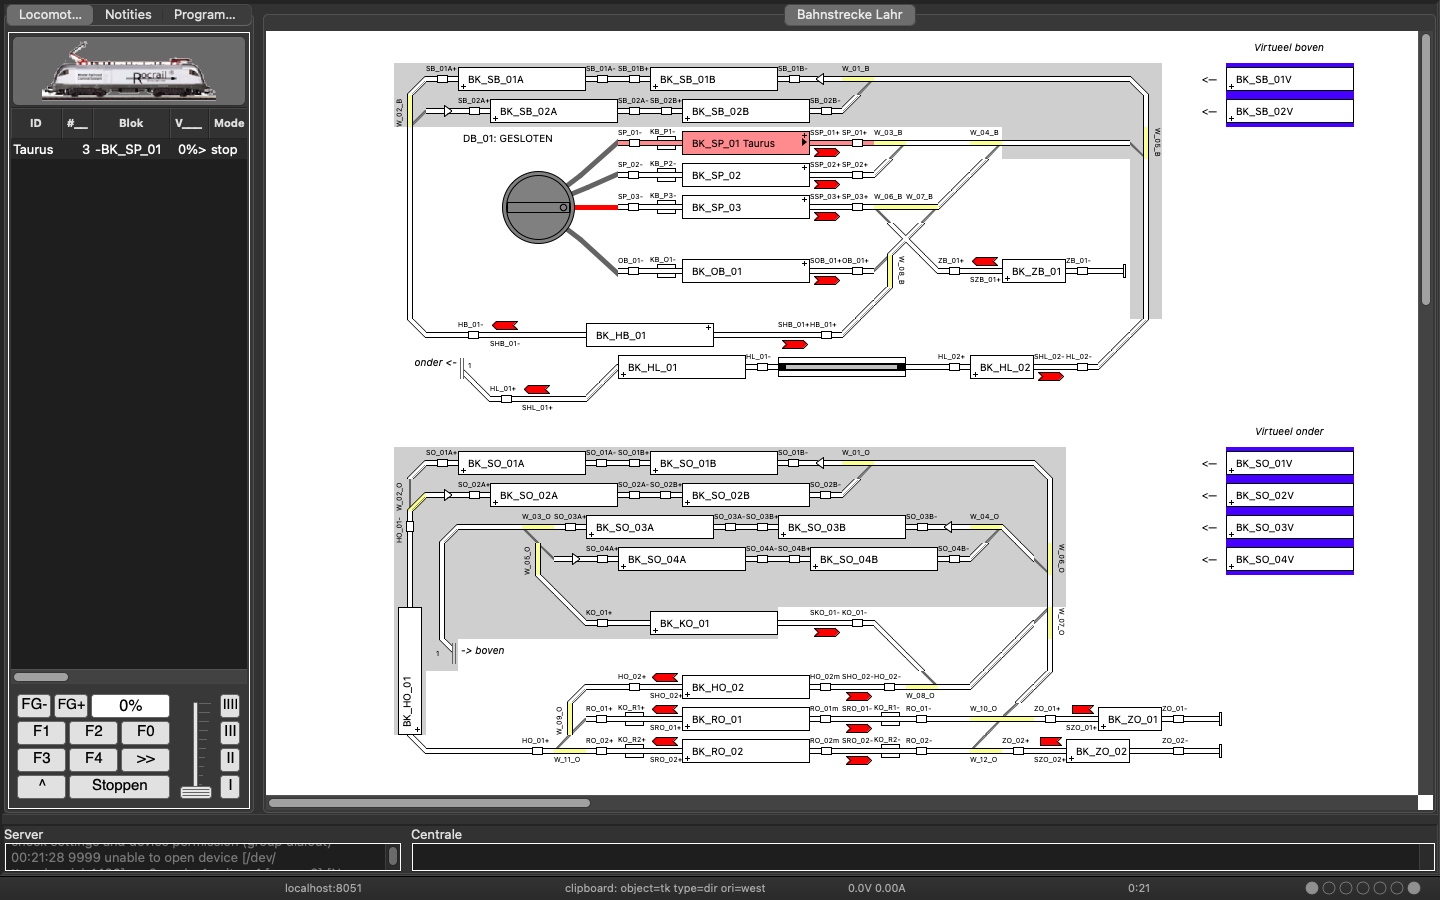Open the Program... tab
The width and height of the screenshot is (1440, 900).
(x=205, y=15)
